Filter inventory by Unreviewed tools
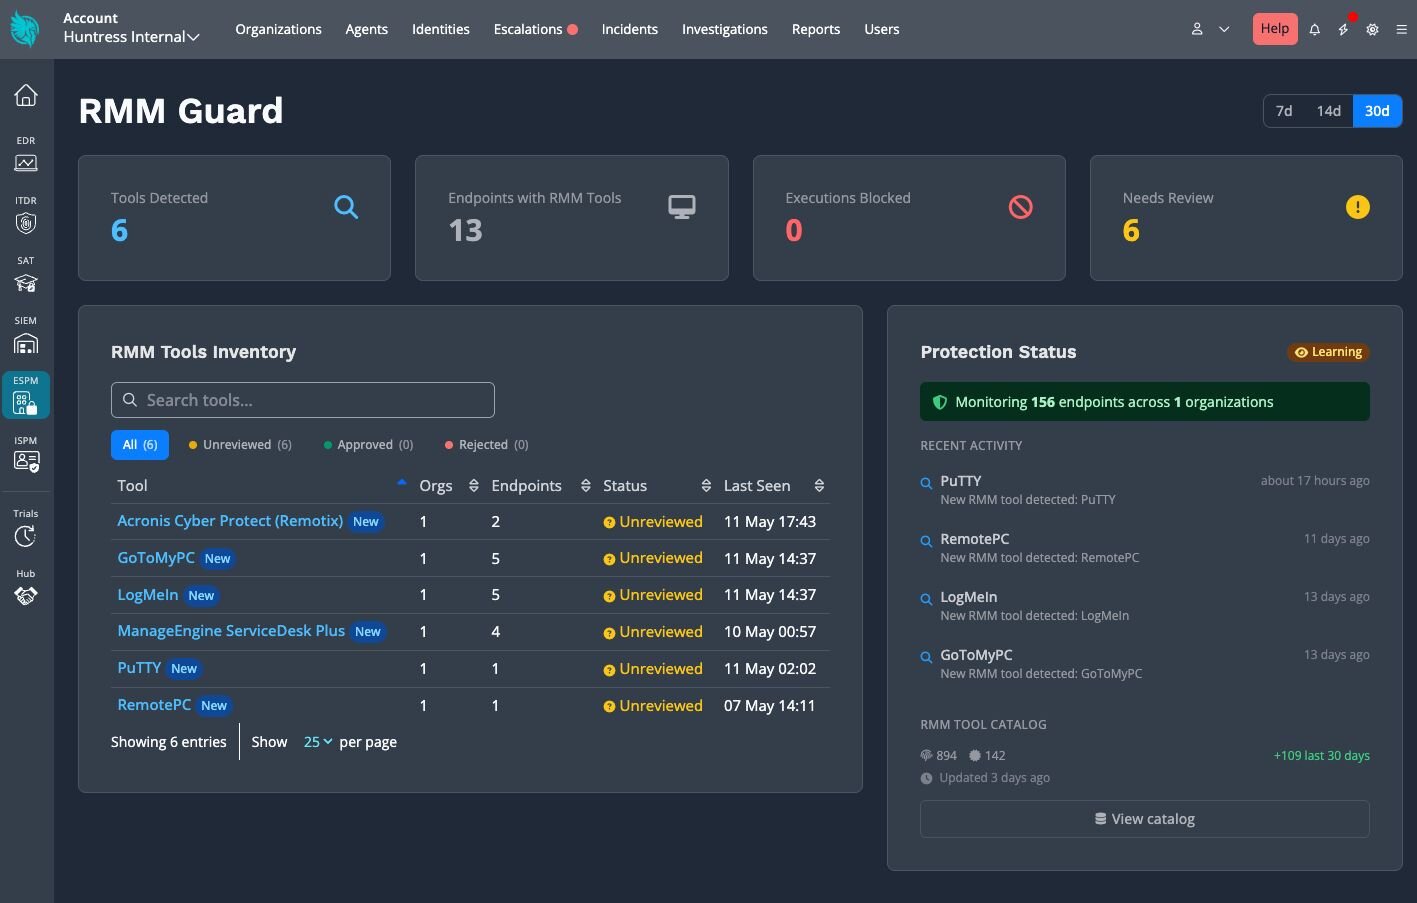Image resolution: width=1417 pixels, height=903 pixels. (x=240, y=445)
